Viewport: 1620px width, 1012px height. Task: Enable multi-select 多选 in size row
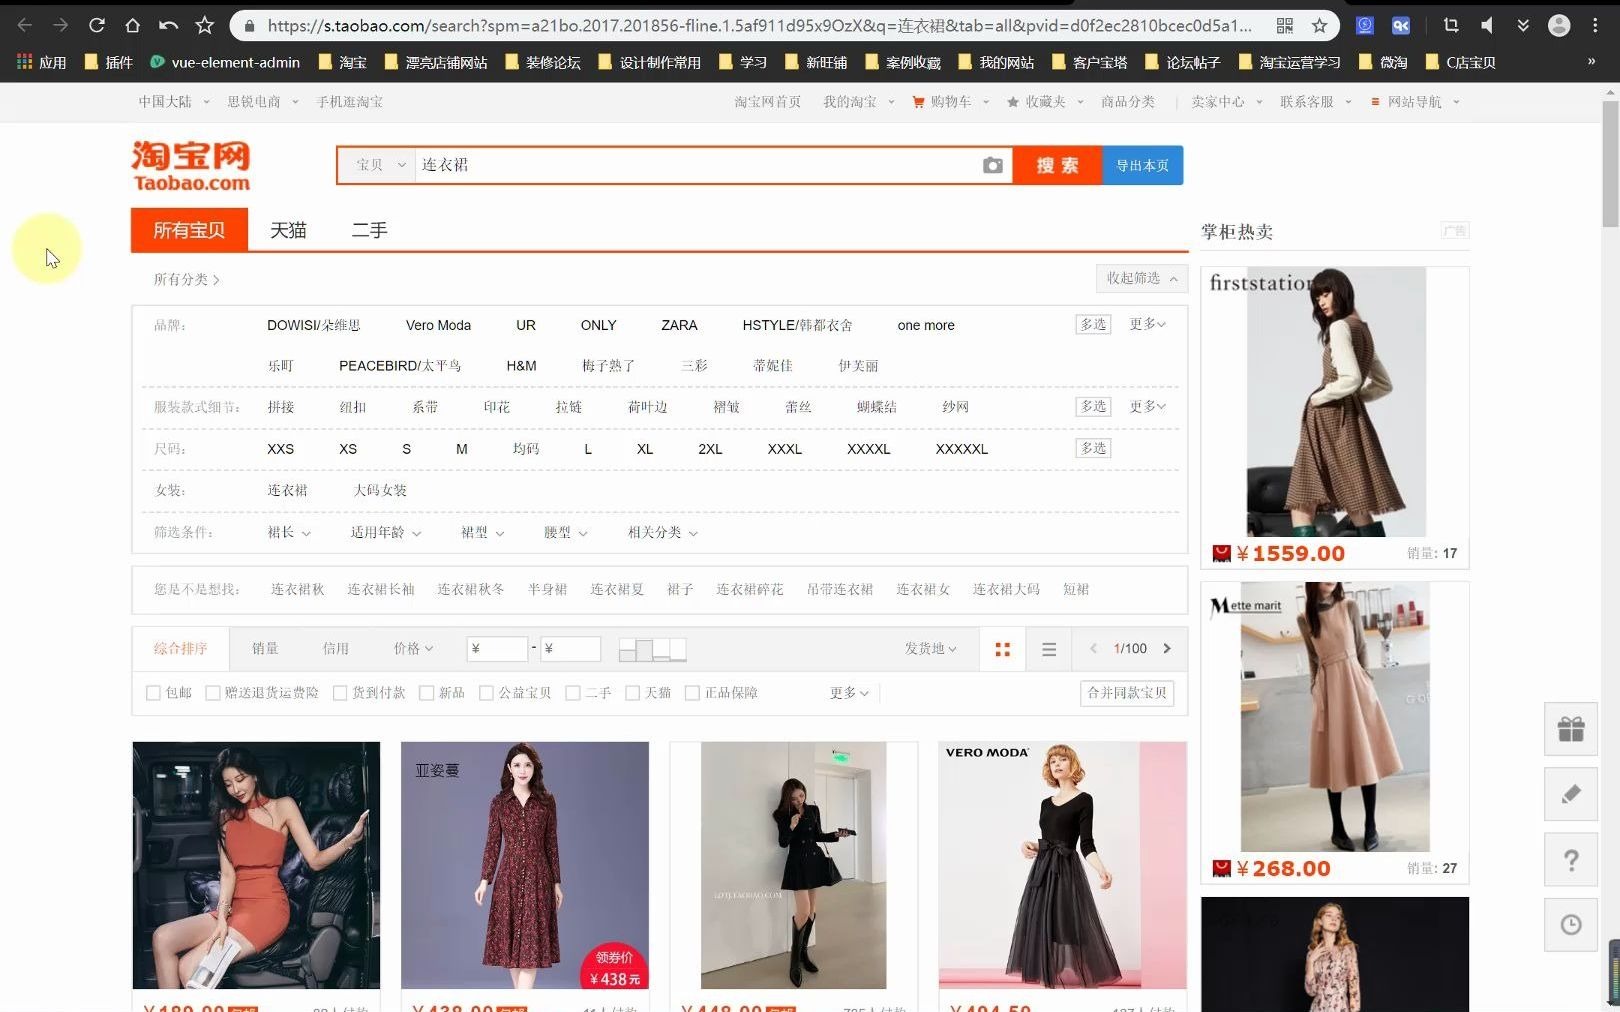tap(1094, 448)
